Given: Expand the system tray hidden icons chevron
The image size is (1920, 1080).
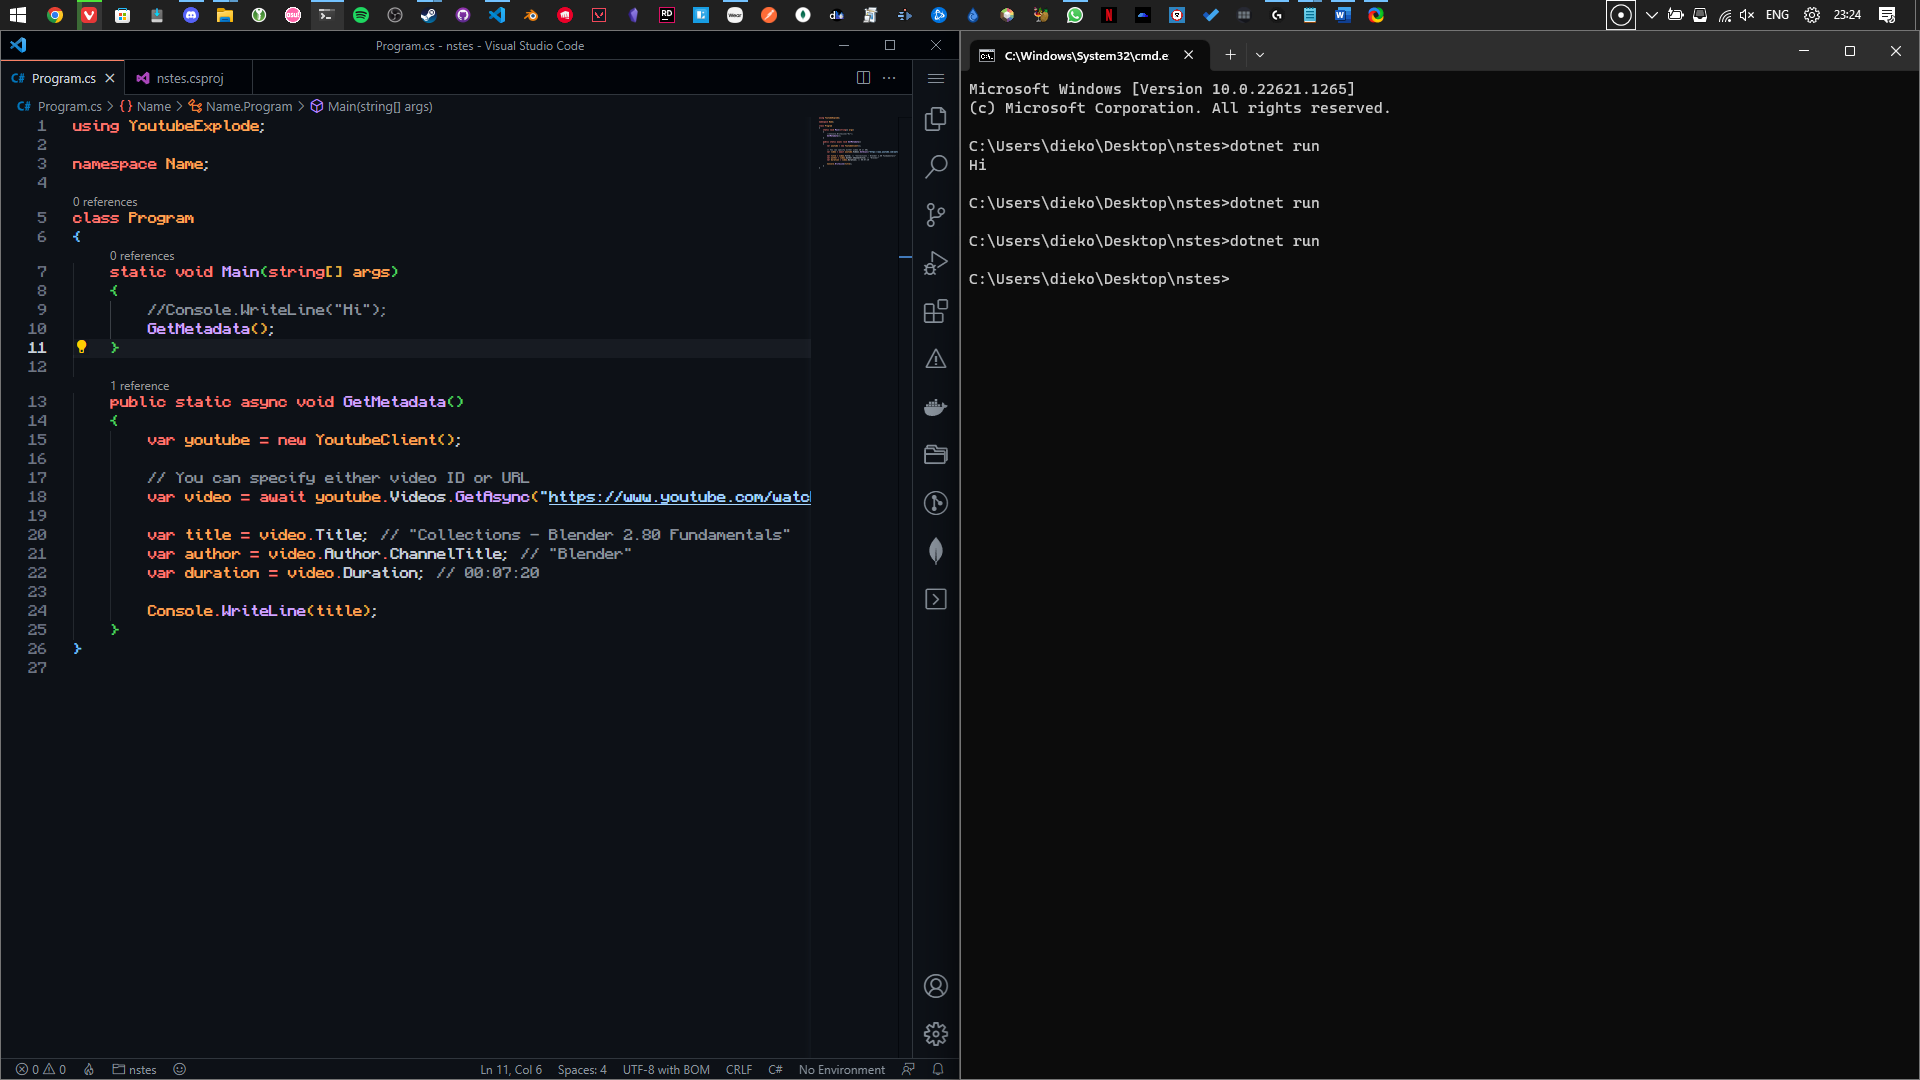Looking at the screenshot, I should [x=1651, y=15].
